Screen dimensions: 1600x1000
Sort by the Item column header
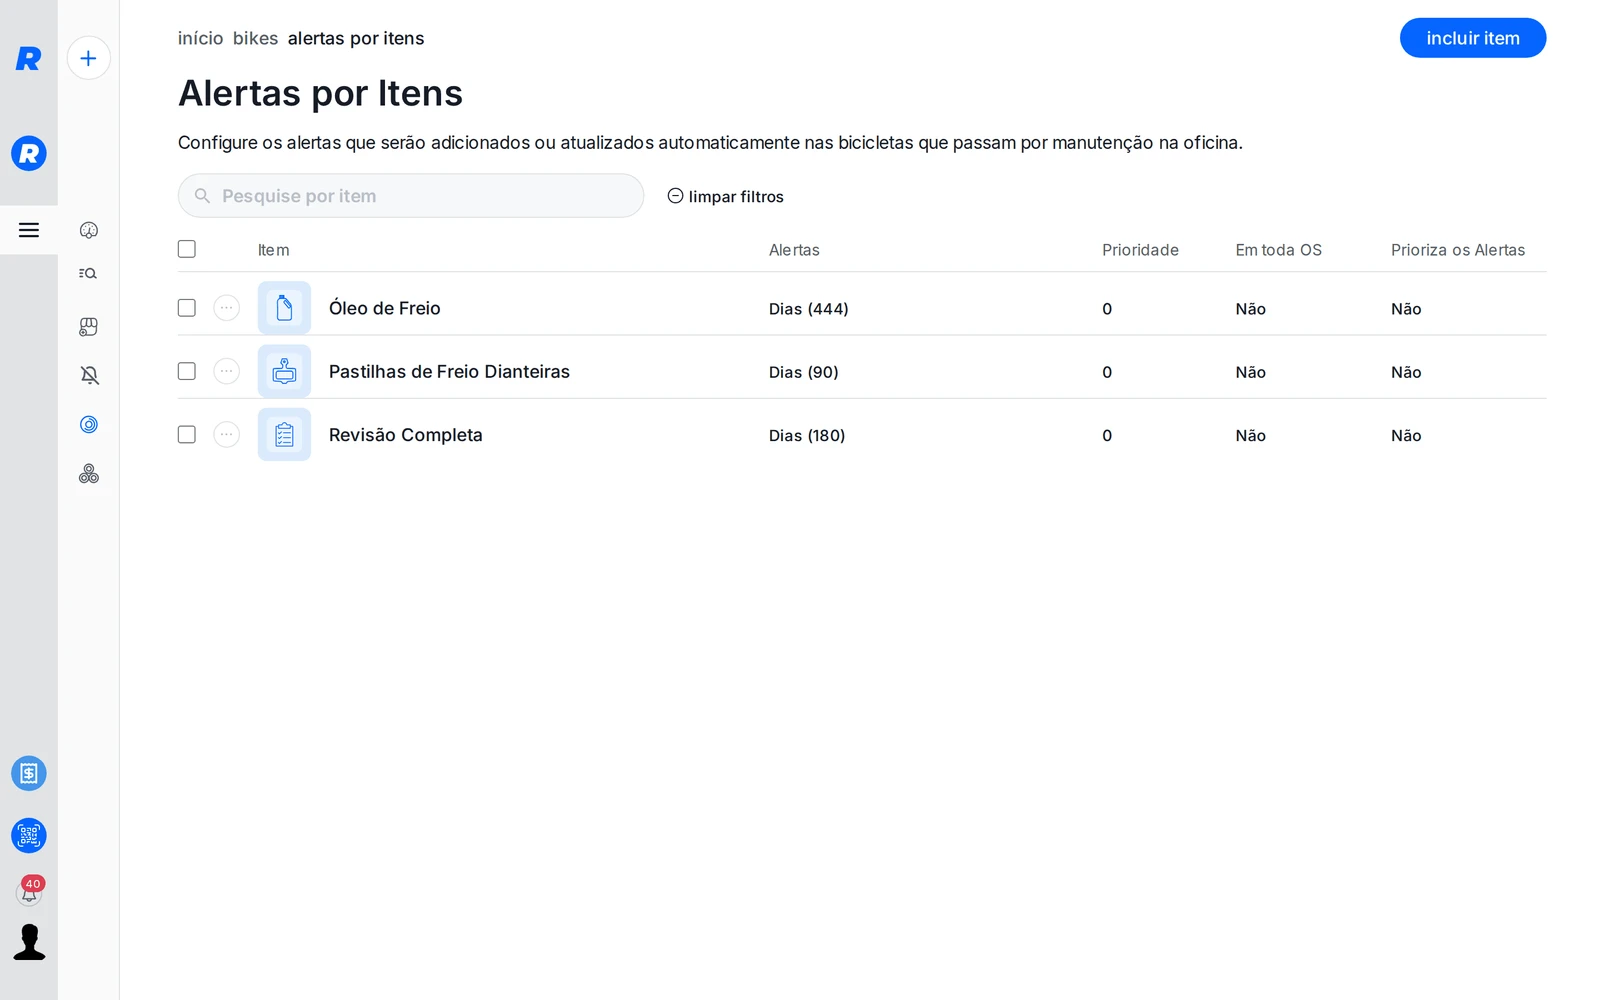(274, 250)
